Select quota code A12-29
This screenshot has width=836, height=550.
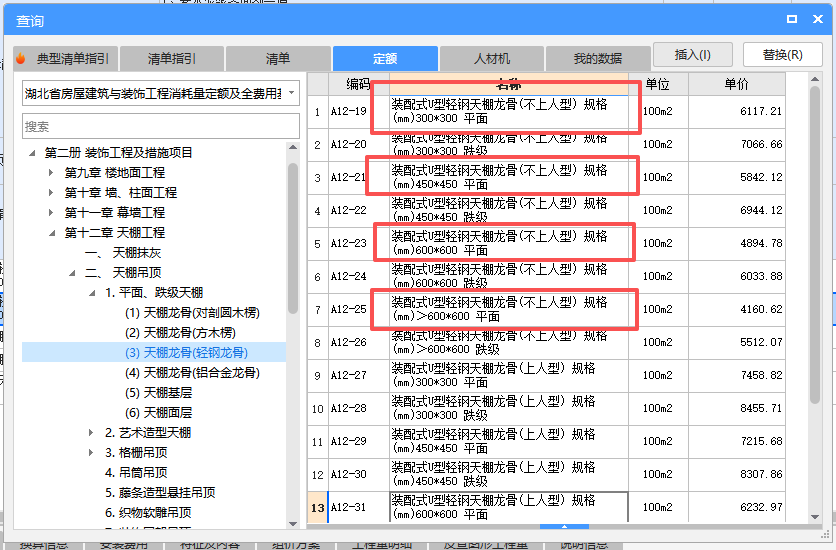coord(349,441)
